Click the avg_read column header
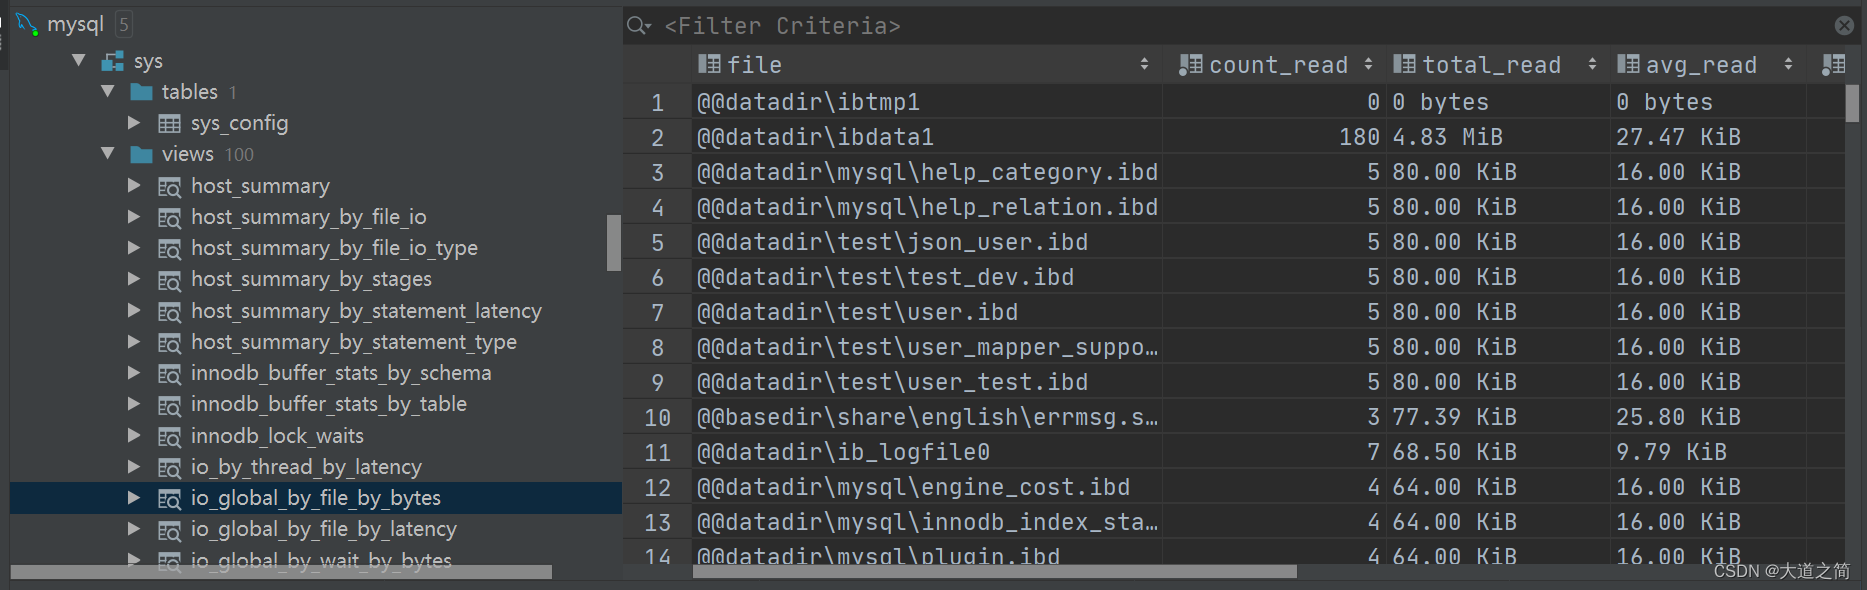The width and height of the screenshot is (1867, 590). (x=1700, y=65)
